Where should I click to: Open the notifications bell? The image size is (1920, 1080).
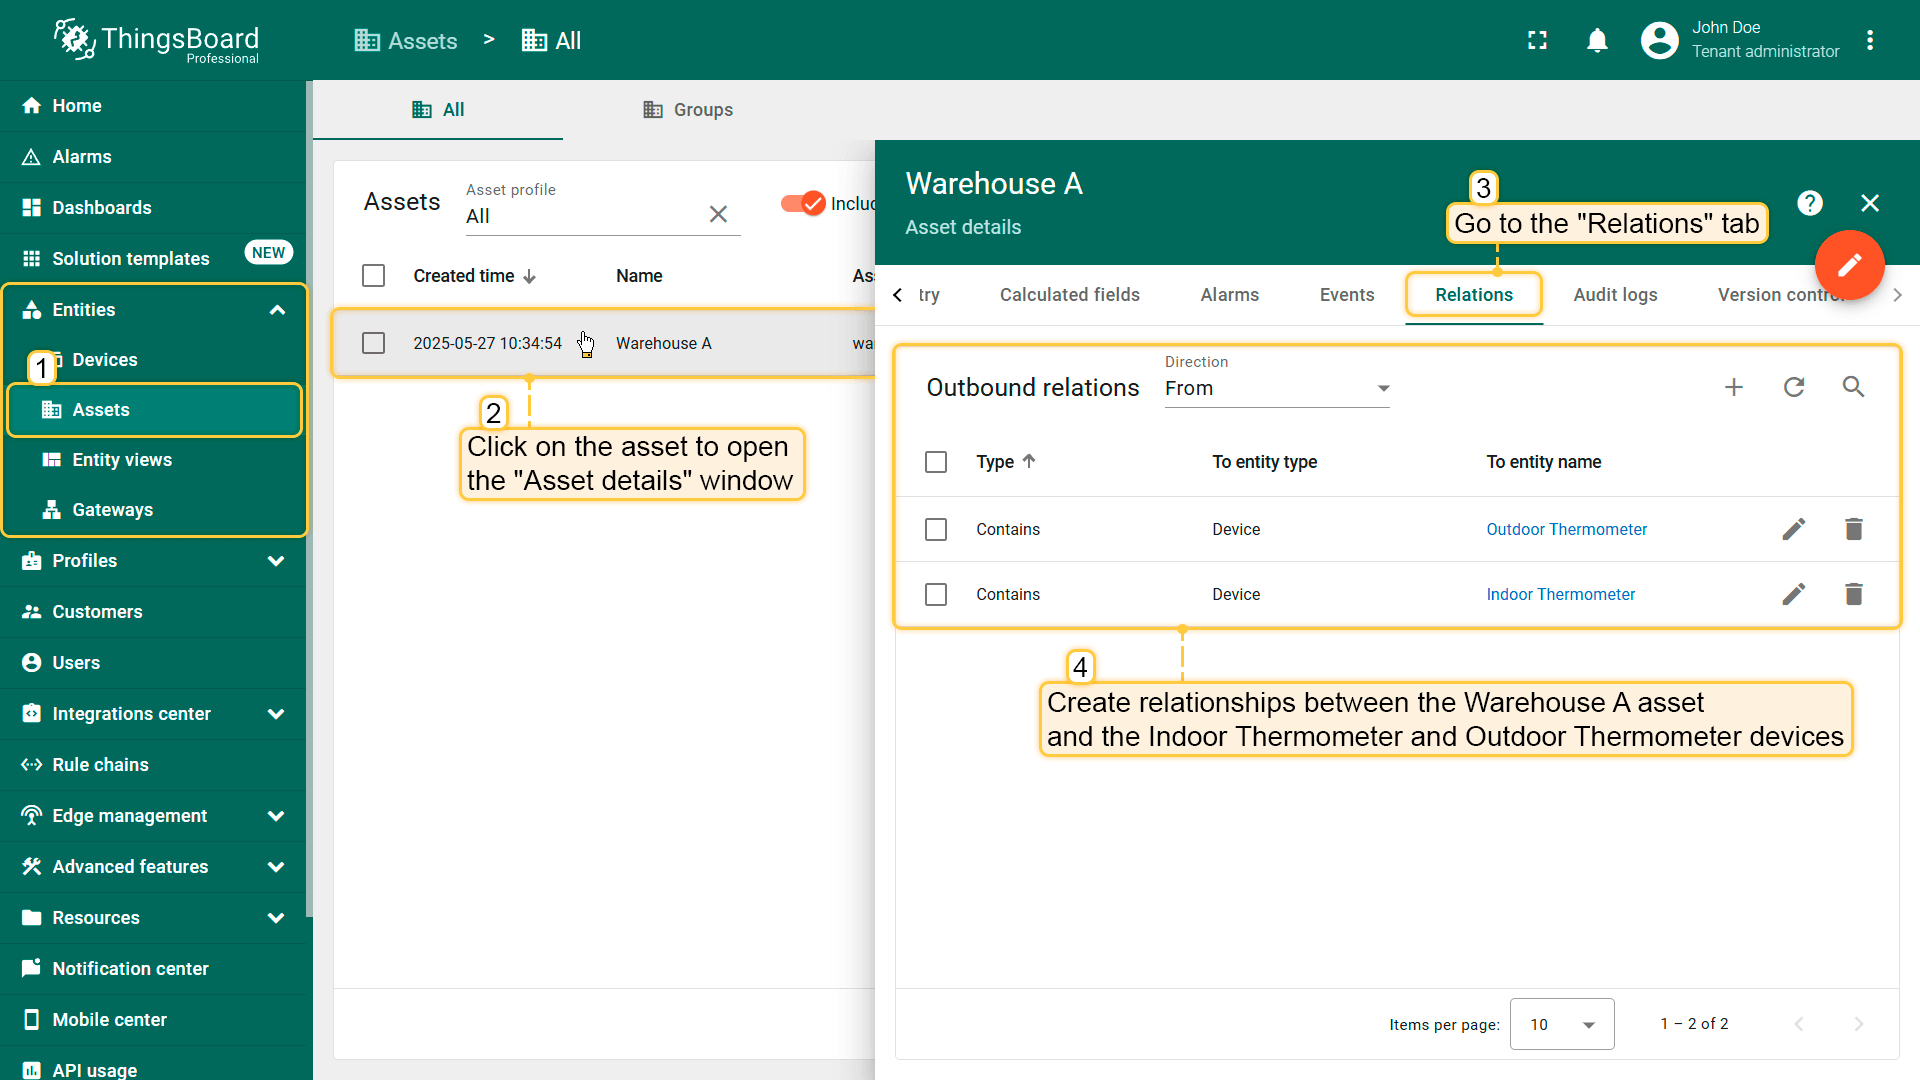1597,40
